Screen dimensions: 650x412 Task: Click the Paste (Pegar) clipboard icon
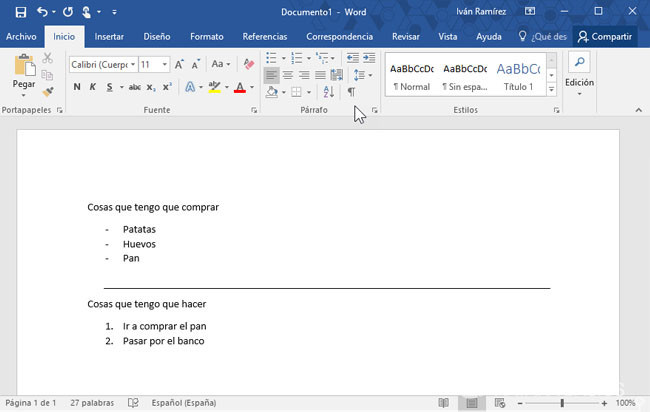23,68
